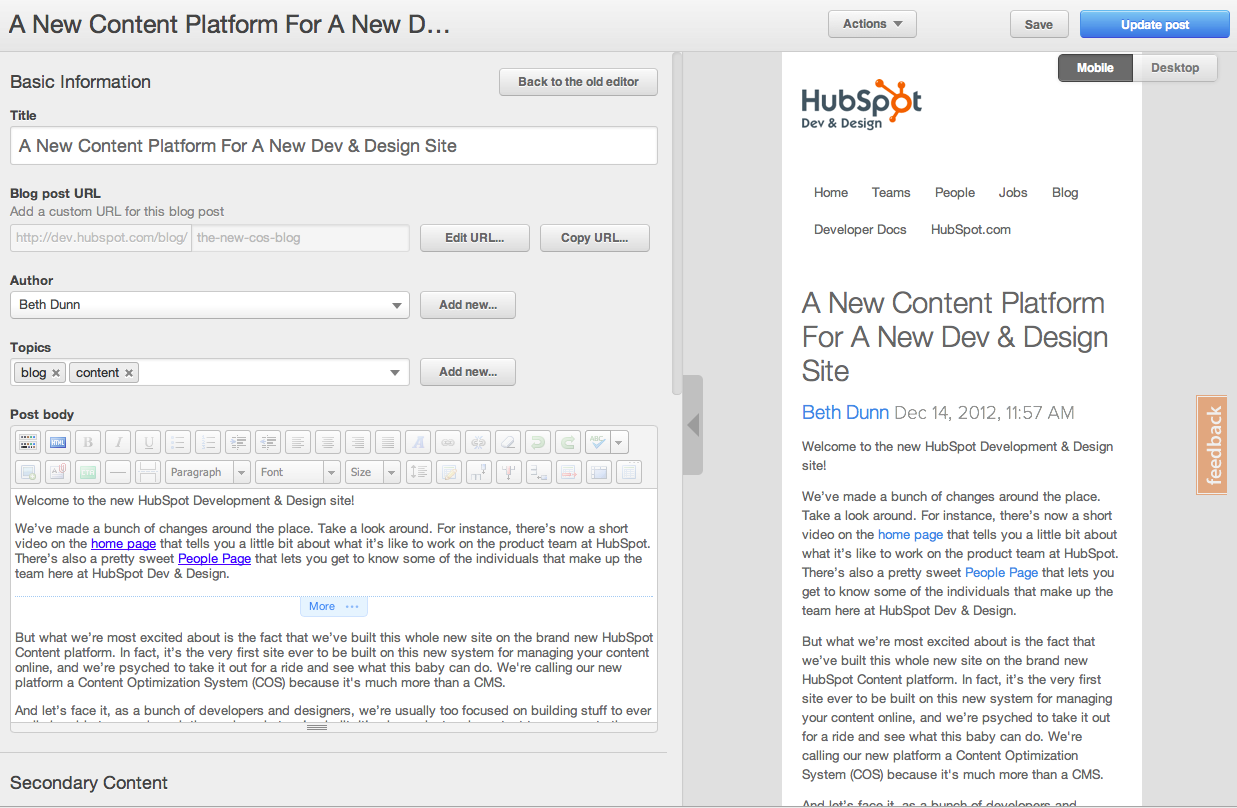Screen dimensions: 1237x808
Task: Click the redo arrow in toolbar
Action: (568, 442)
